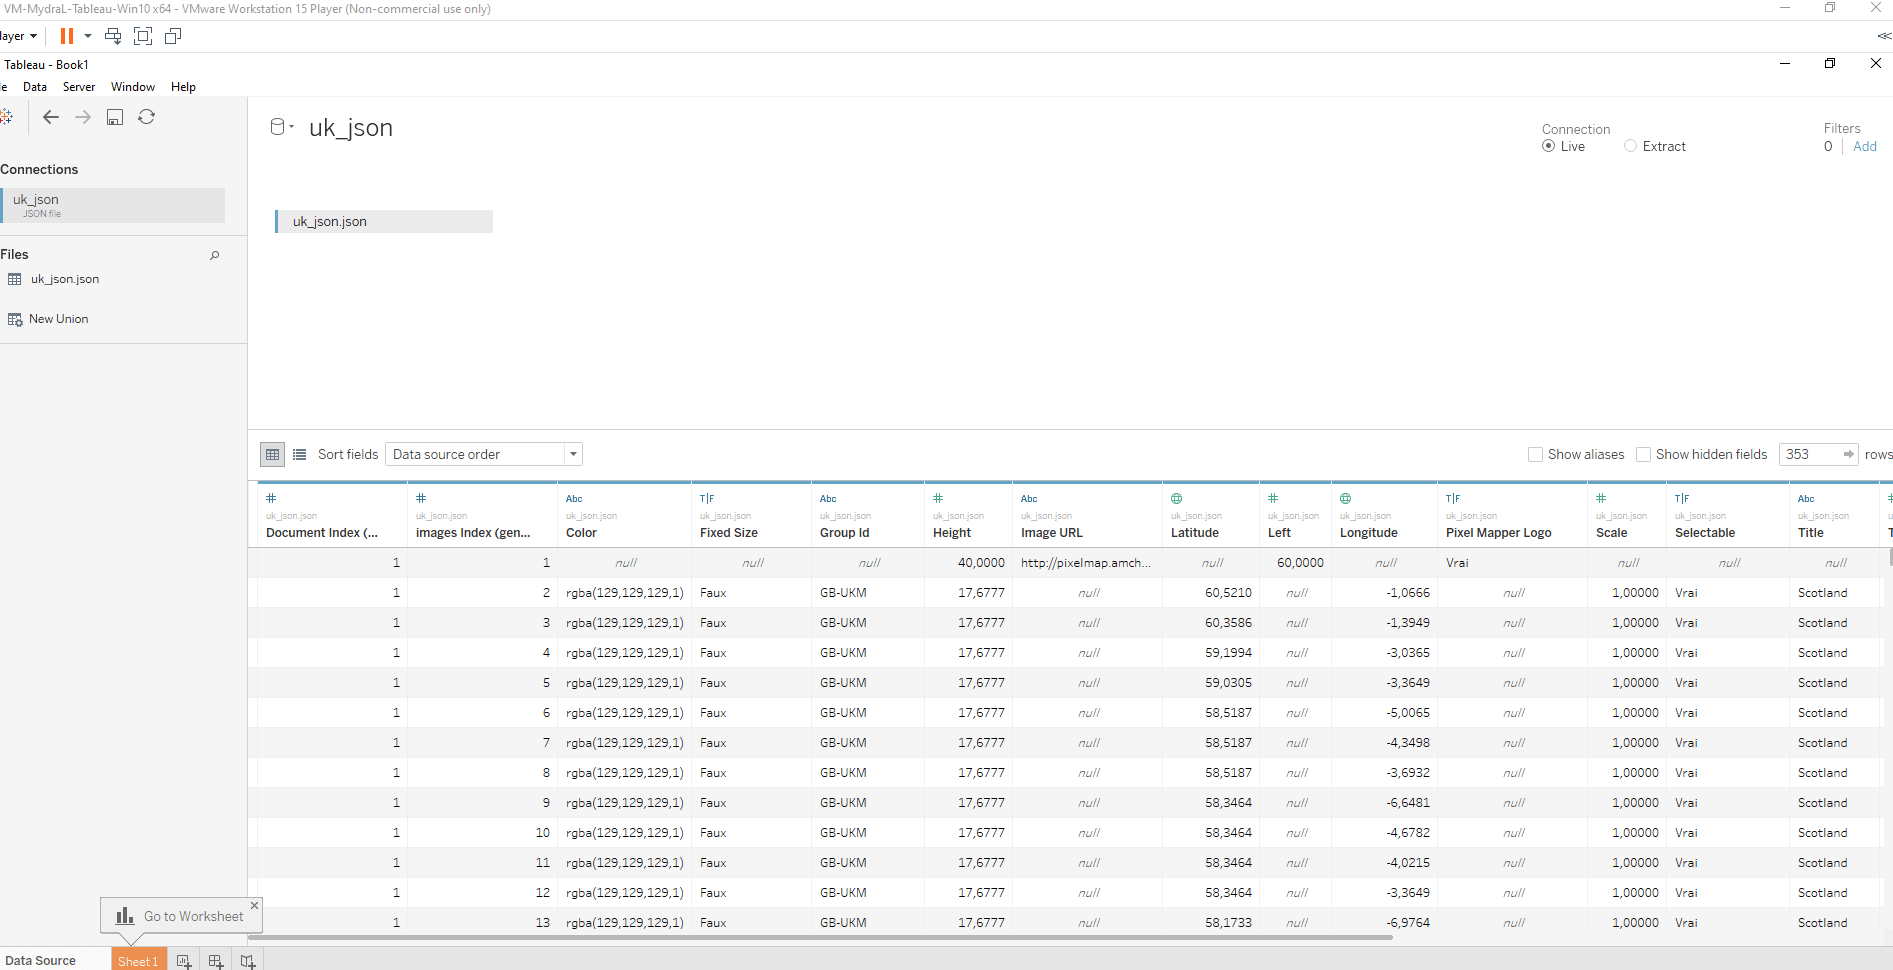1893x970 pixels.
Task: Click the new worksheet icon at bottom
Action: pos(184,961)
